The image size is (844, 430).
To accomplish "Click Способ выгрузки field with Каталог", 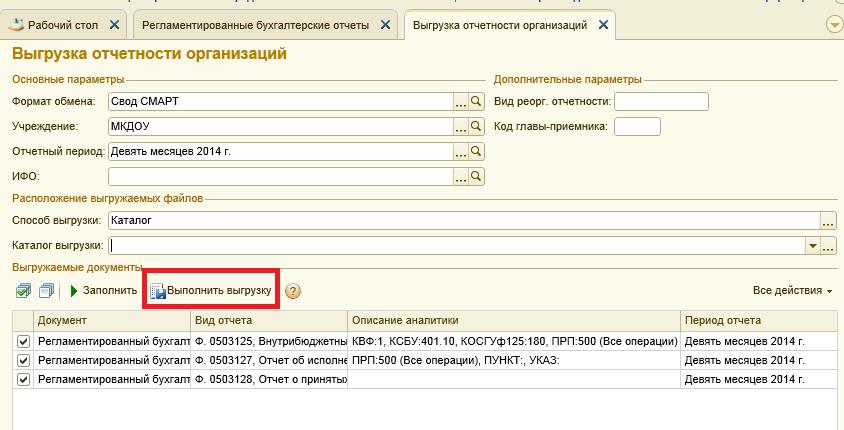I will pyautogui.click(x=464, y=221).
